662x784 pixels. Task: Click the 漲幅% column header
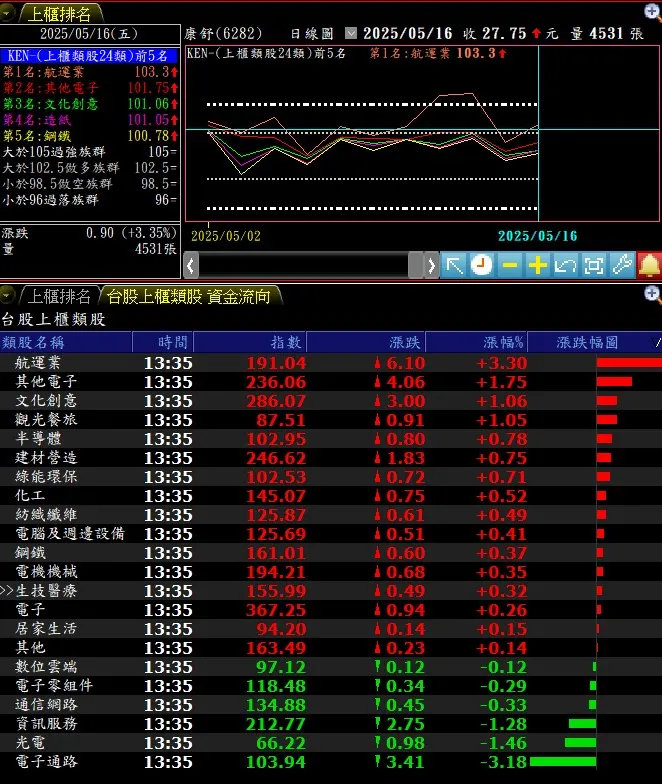click(x=476, y=342)
